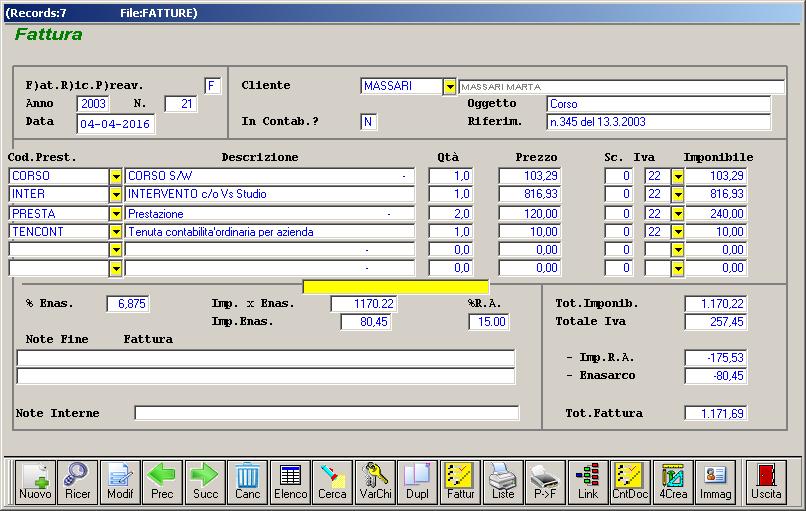Viewport: 806px width, 511px height.
Task: Click the Tot.Fattura value 1.171,69
Action: (x=716, y=413)
